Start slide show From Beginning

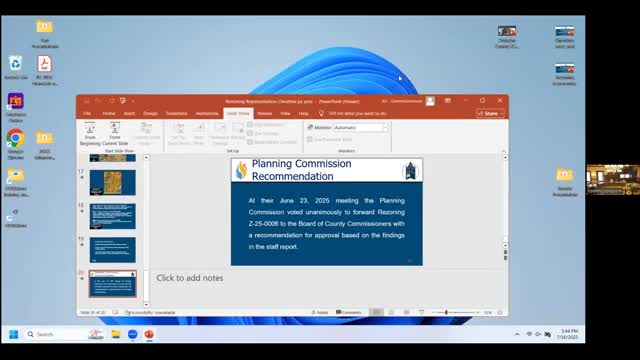pos(90,134)
